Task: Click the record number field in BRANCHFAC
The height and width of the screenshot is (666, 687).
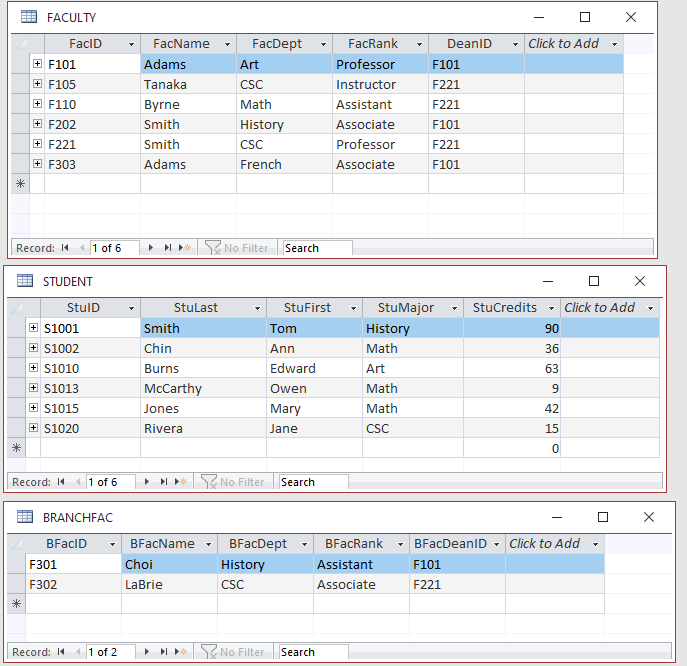Action: click(x=111, y=652)
